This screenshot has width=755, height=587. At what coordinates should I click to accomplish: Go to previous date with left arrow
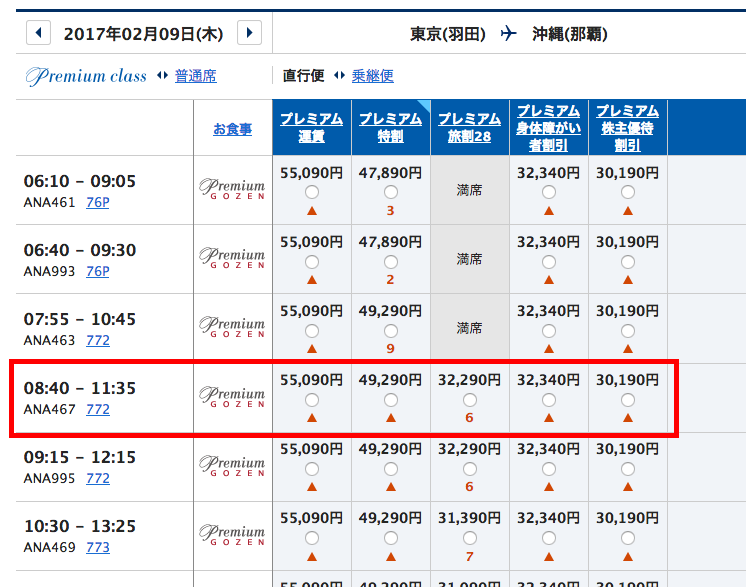click(38, 33)
